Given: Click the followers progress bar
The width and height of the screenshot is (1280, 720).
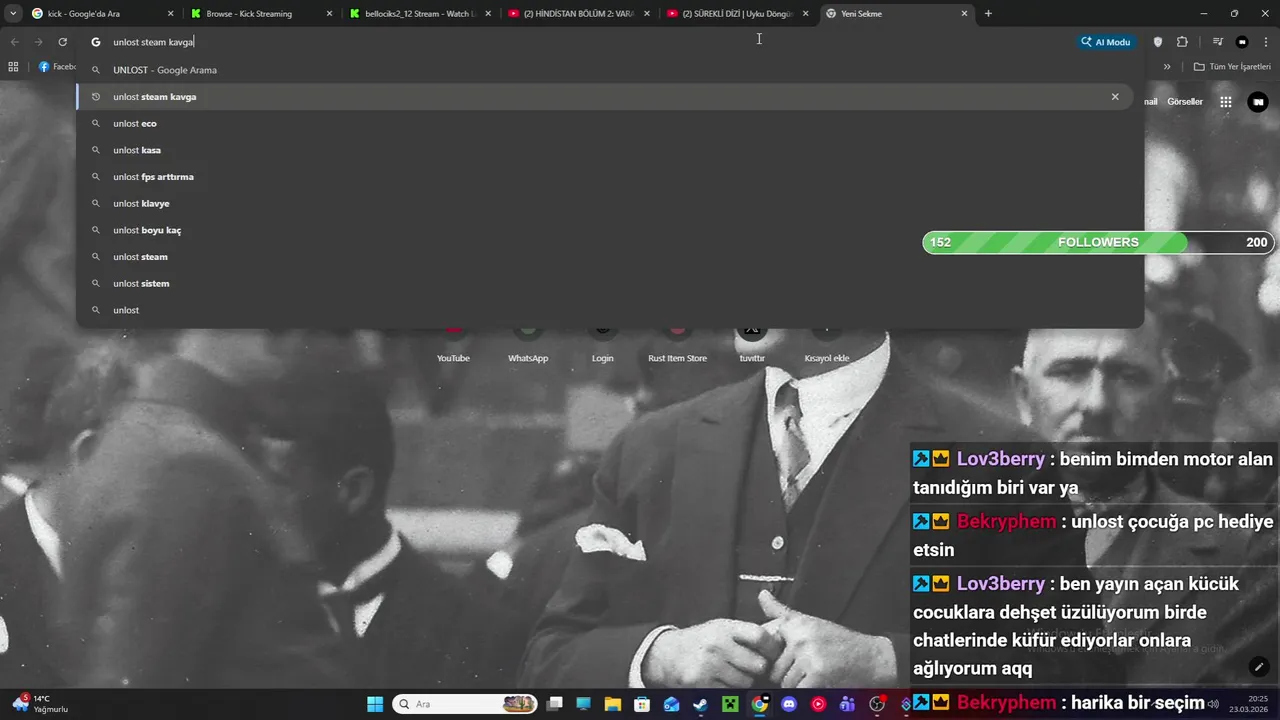Looking at the screenshot, I should 1098,242.
